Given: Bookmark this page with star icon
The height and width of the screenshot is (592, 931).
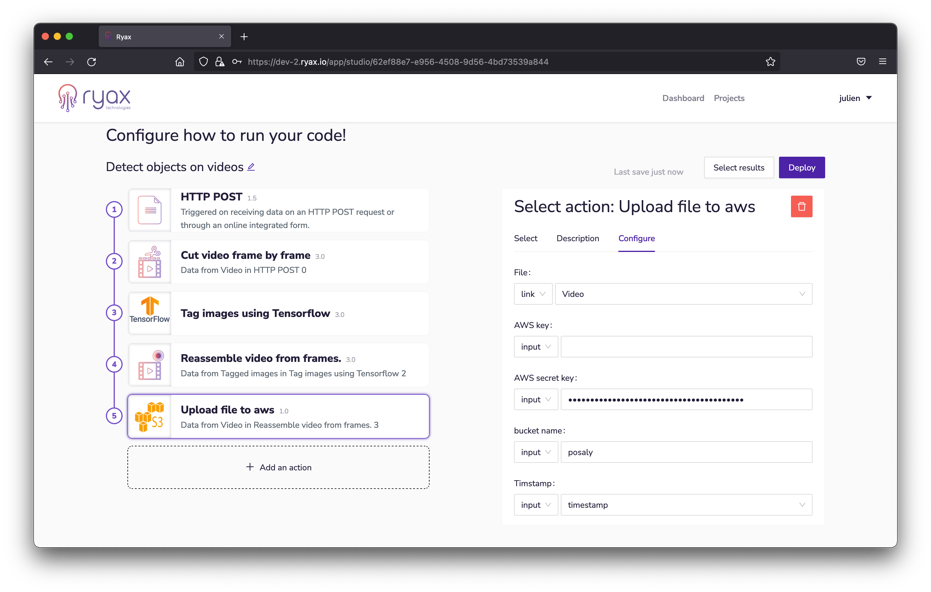Looking at the screenshot, I should 770,62.
